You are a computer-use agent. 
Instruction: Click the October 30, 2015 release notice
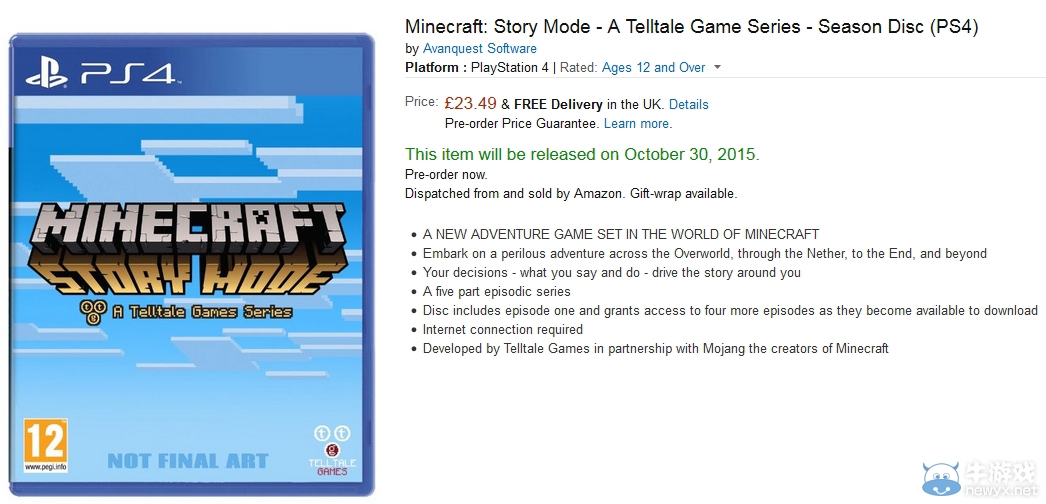[x=582, y=154]
